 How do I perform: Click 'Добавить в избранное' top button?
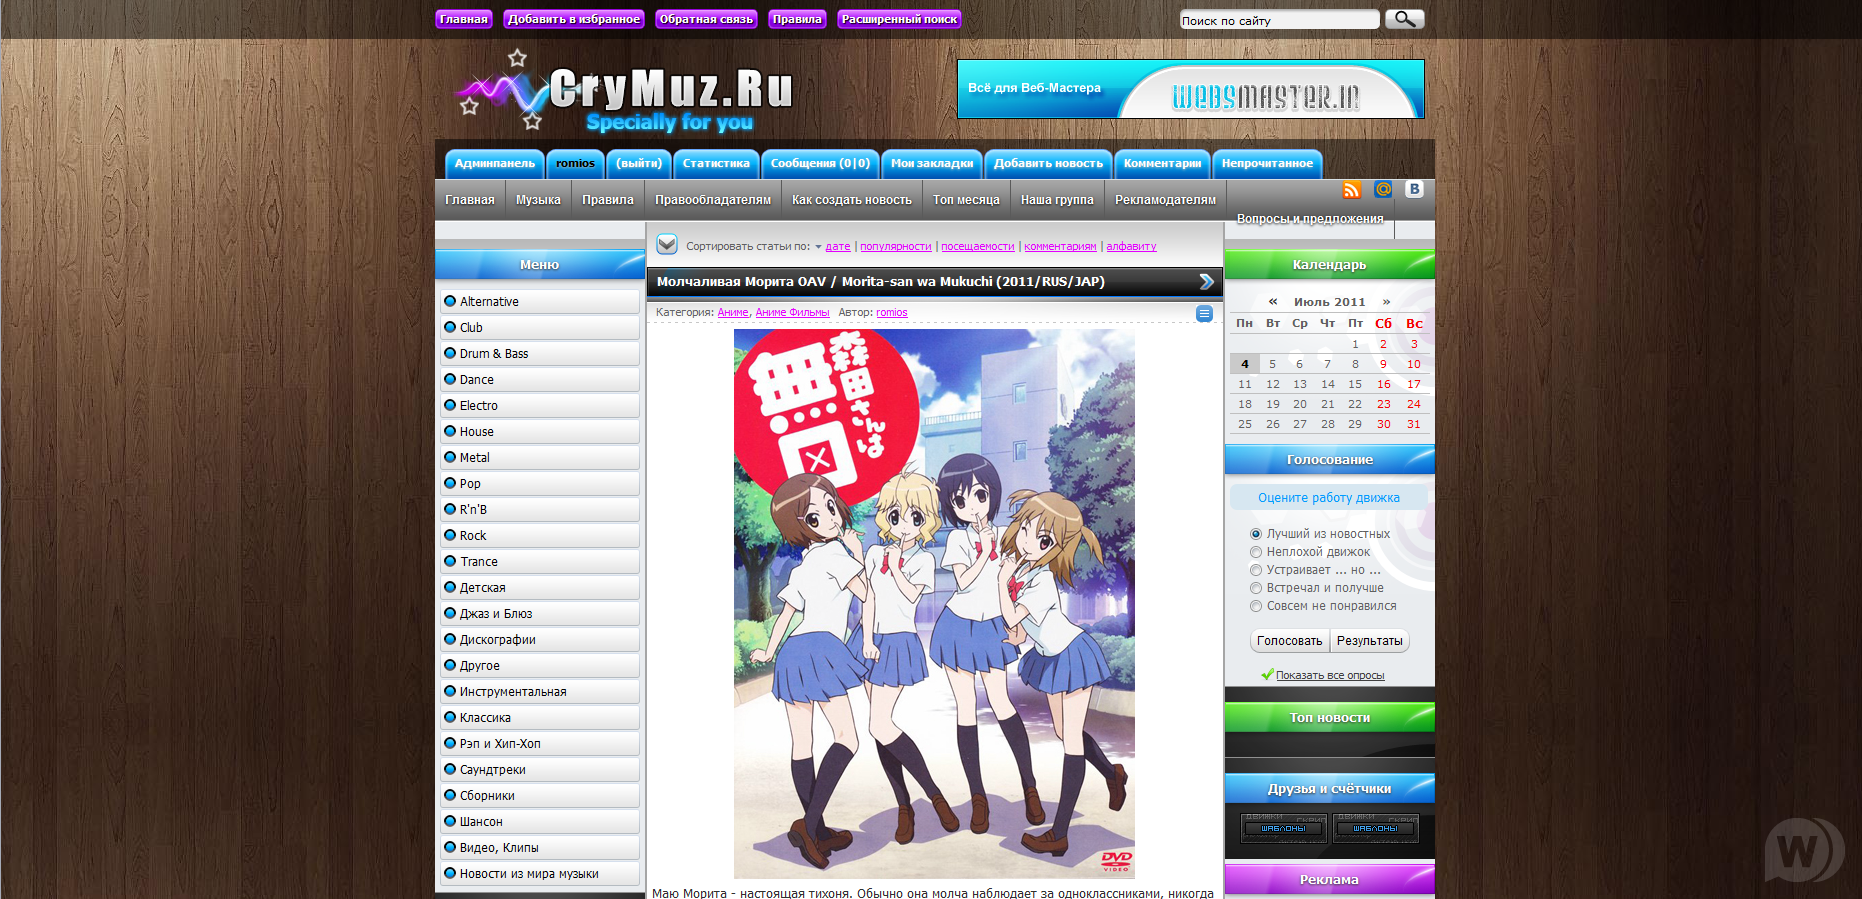click(x=574, y=19)
